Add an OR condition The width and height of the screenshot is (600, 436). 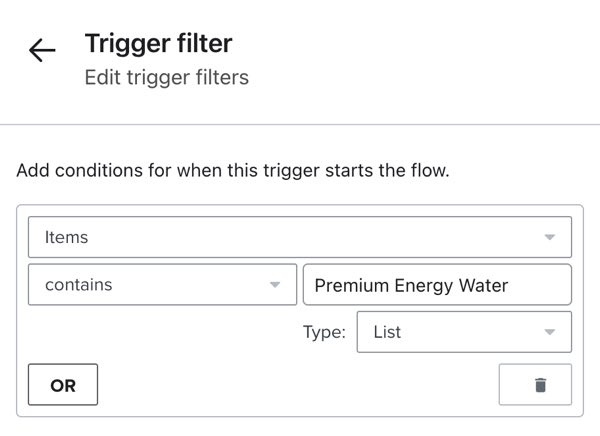[x=63, y=385]
